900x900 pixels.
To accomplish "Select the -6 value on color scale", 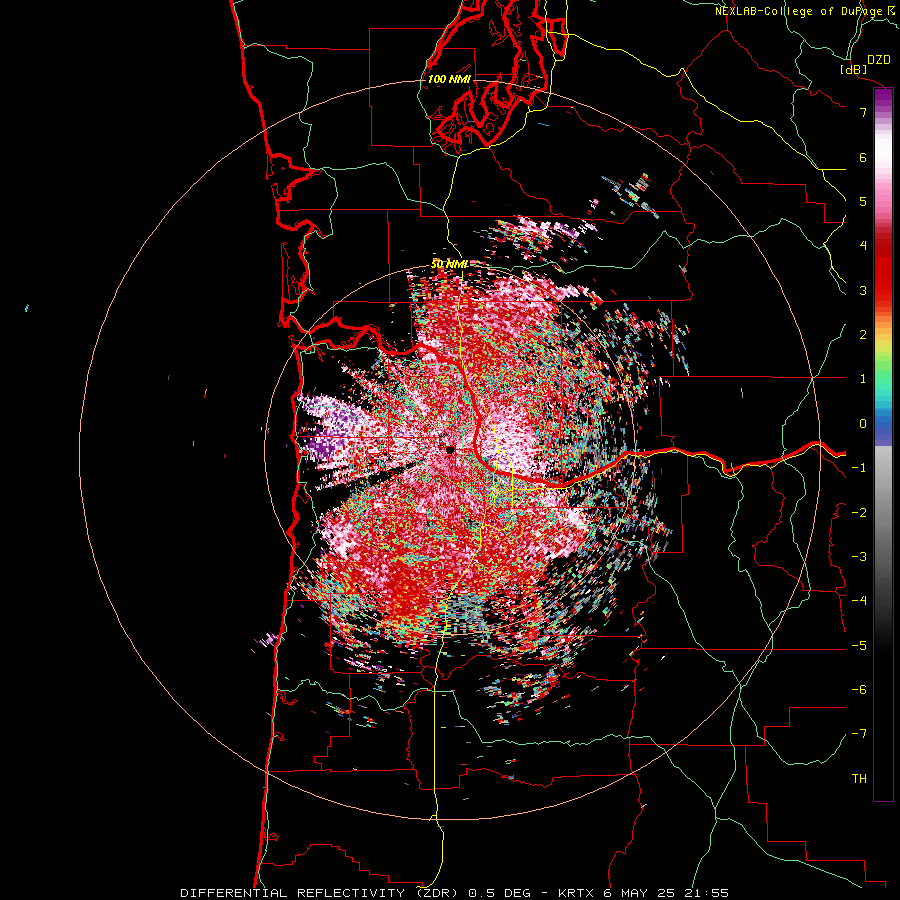I will (859, 690).
